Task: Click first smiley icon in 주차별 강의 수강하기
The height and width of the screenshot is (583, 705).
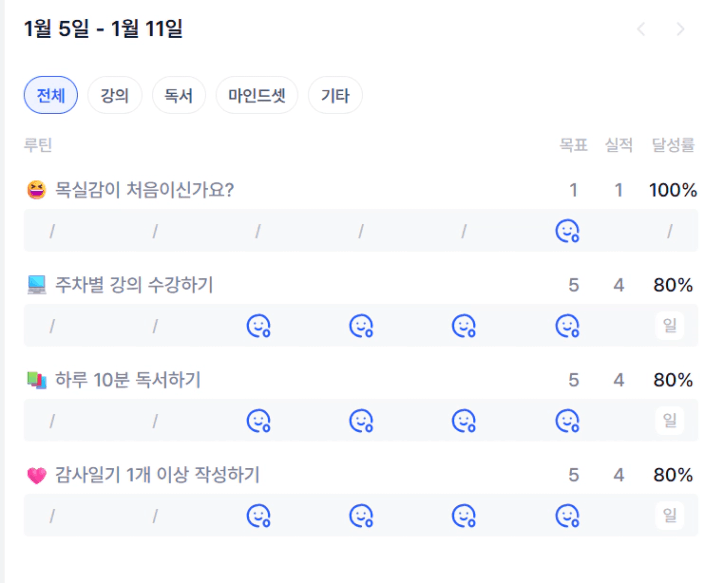Action: (259, 326)
